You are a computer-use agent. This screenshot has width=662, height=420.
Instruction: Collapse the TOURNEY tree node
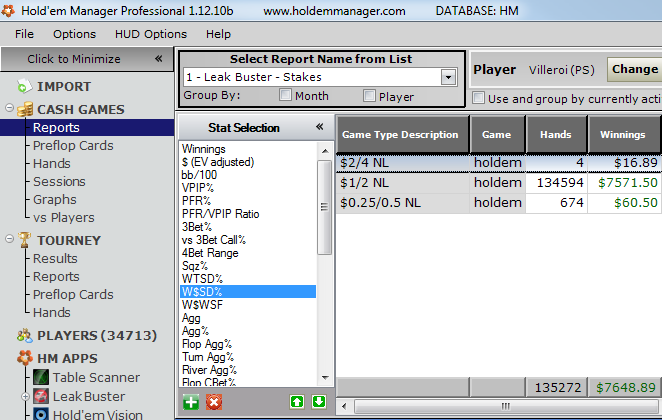point(9,239)
